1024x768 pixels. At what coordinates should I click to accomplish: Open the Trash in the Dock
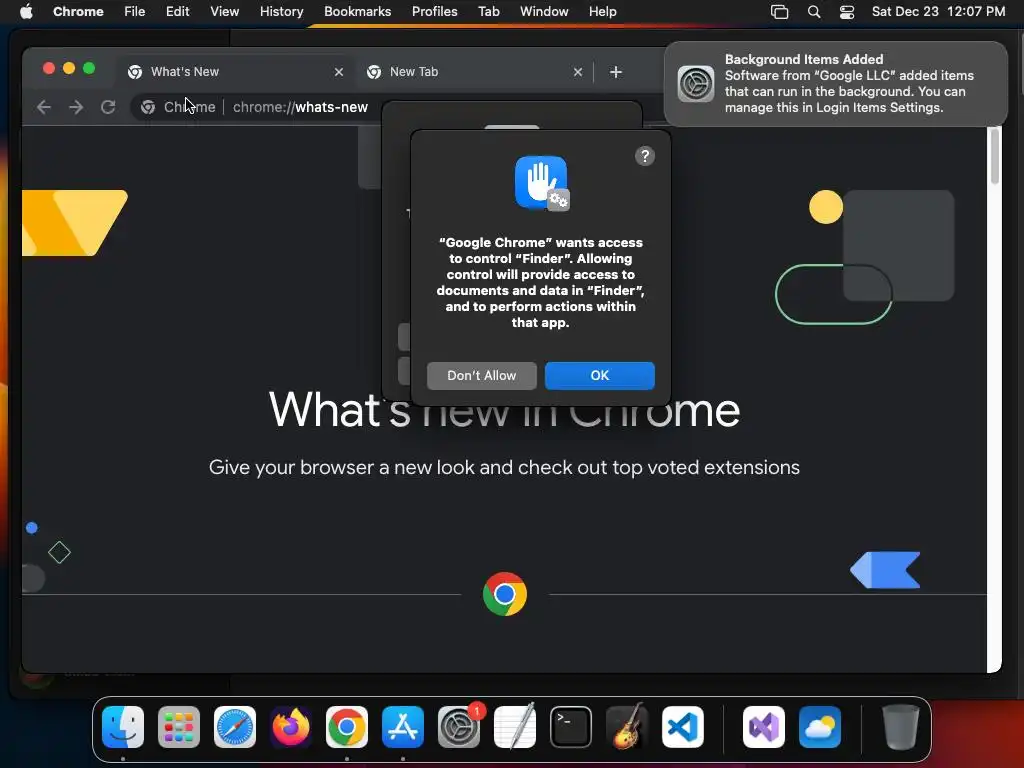point(901,727)
